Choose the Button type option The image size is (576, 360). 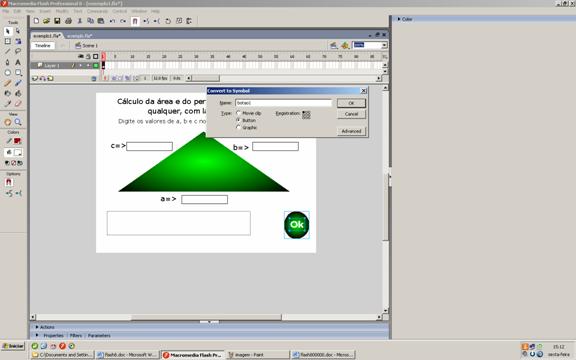pyautogui.click(x=238, y=120)
